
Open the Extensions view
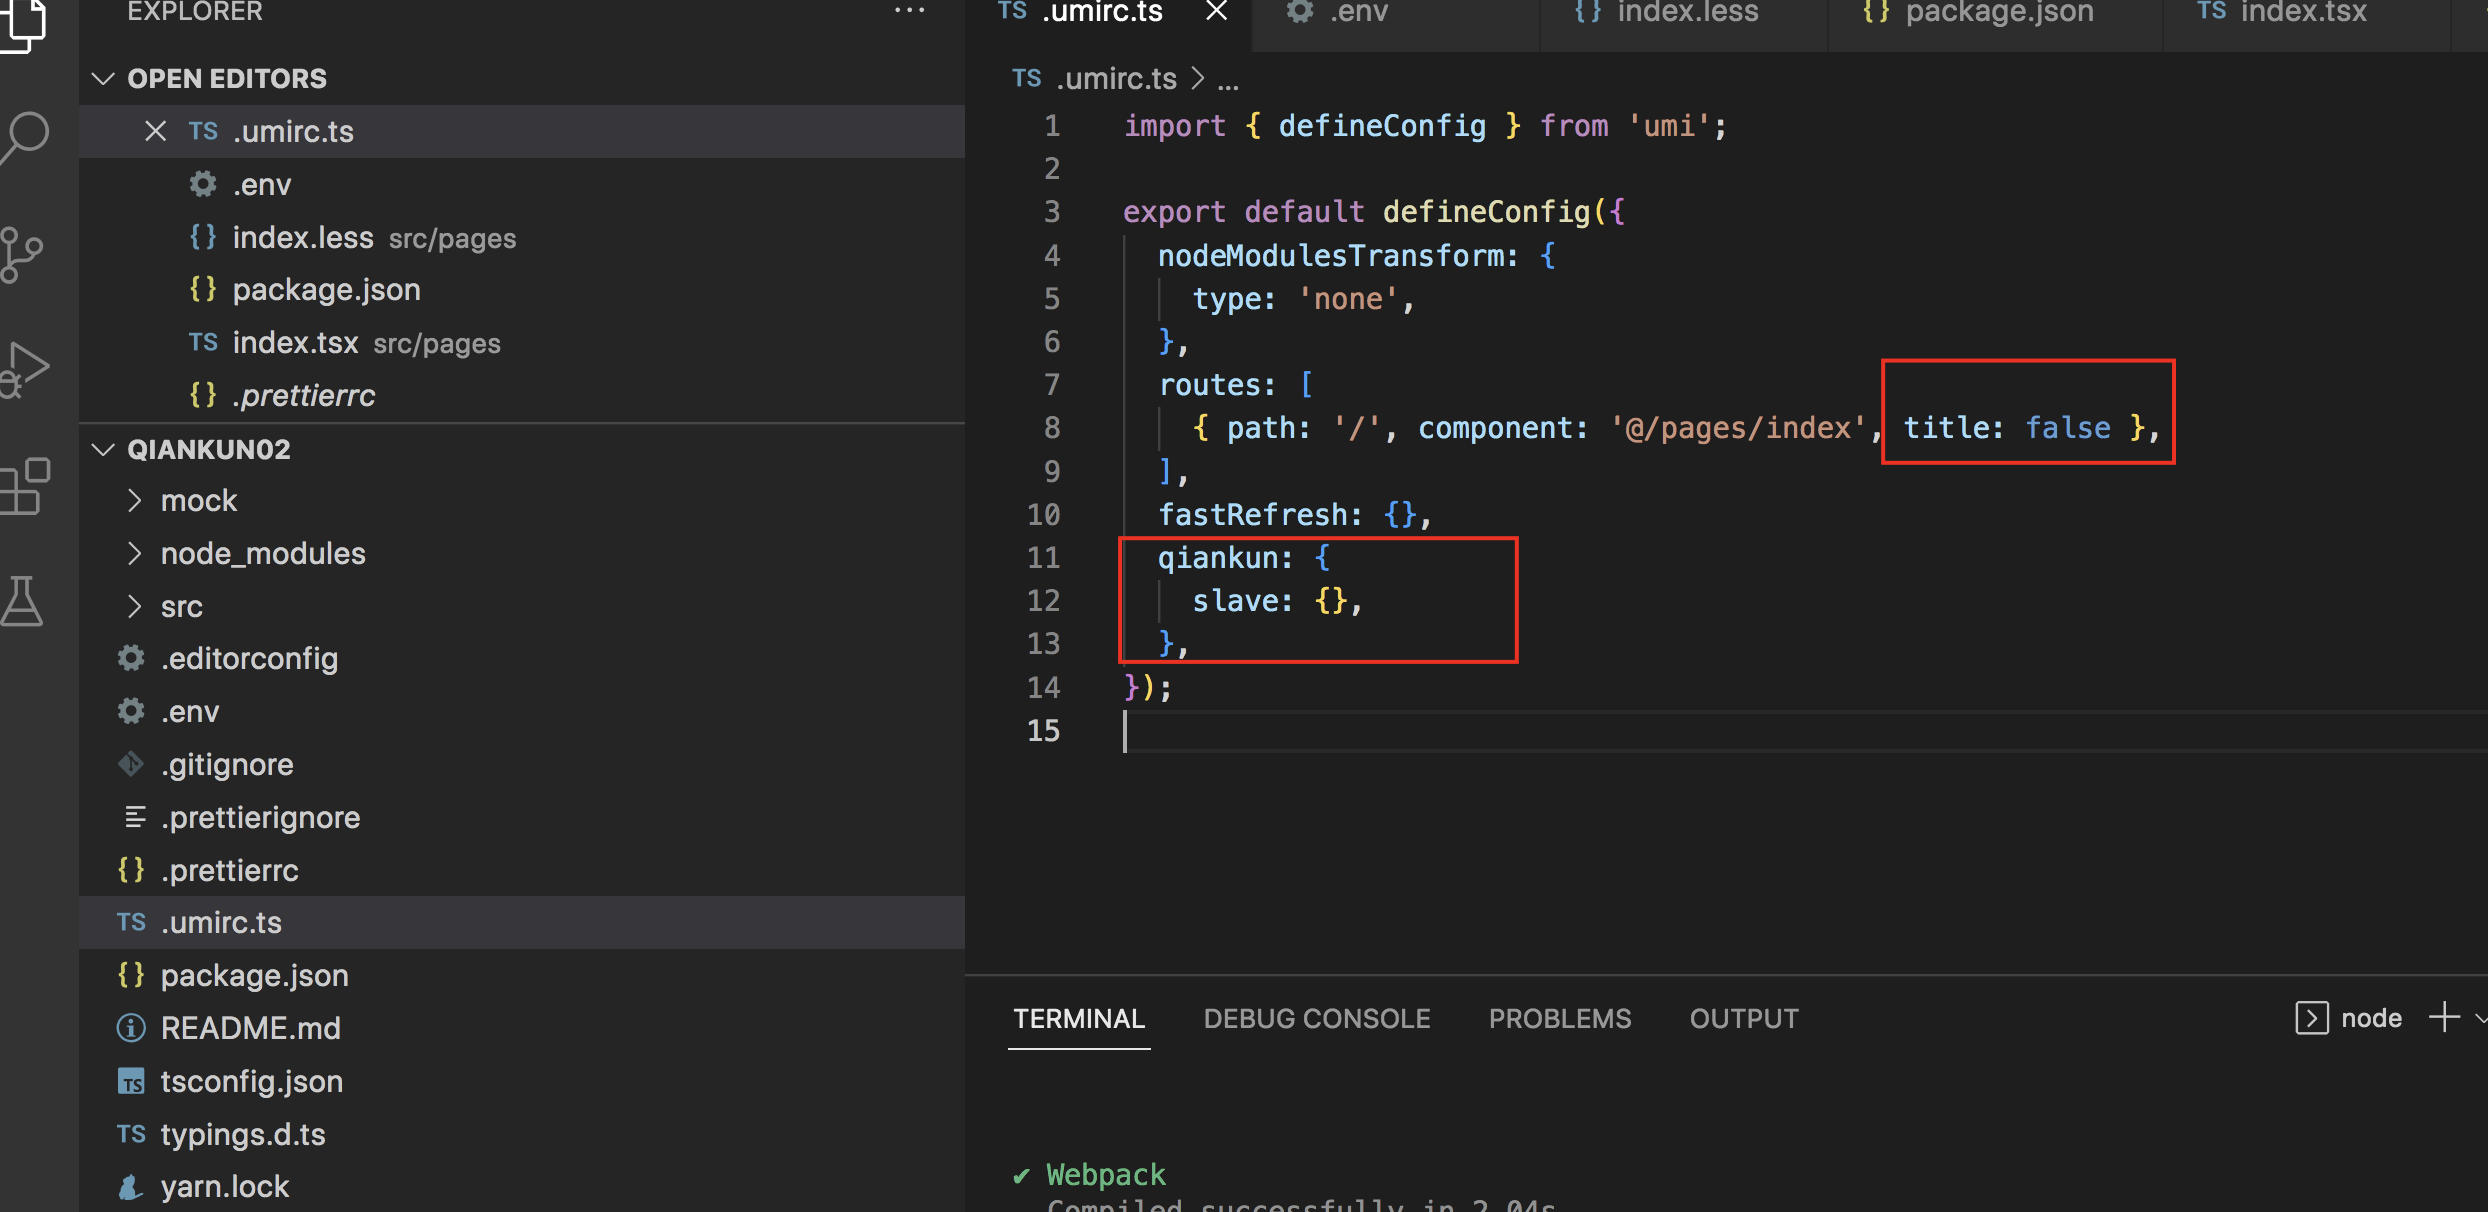coord(26,486)
